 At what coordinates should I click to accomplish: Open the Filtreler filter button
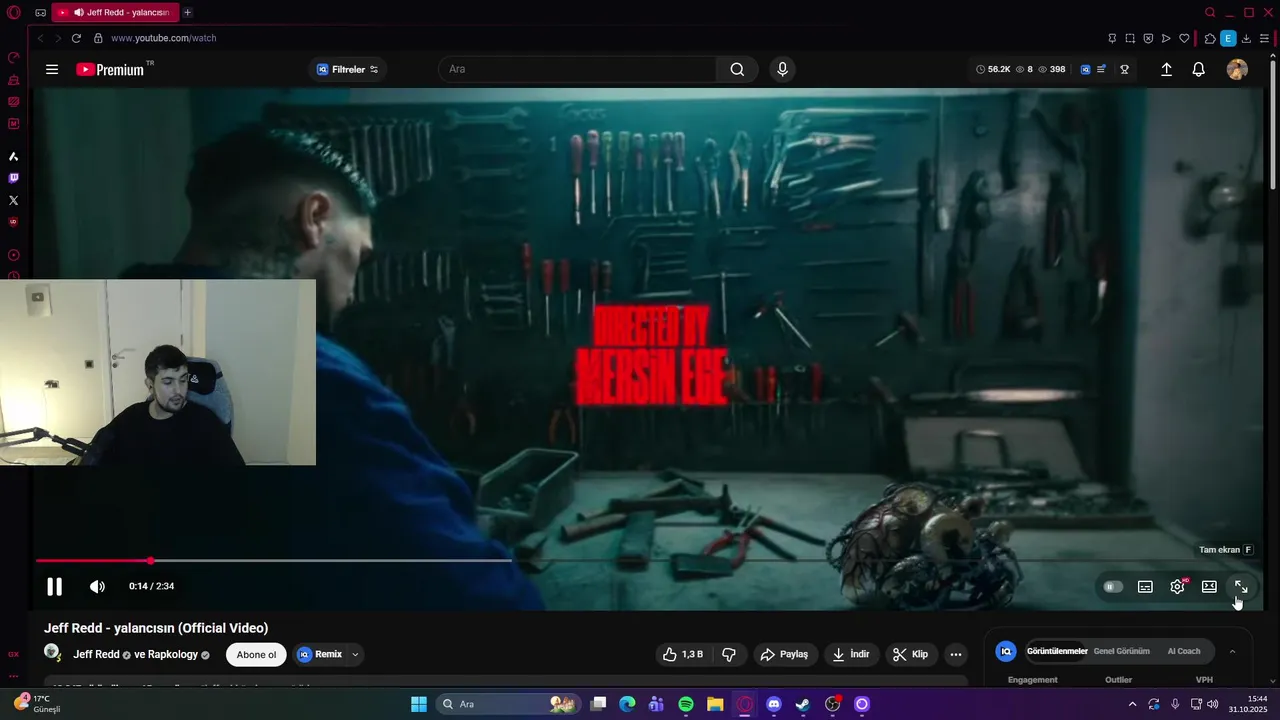coord(347,69)
